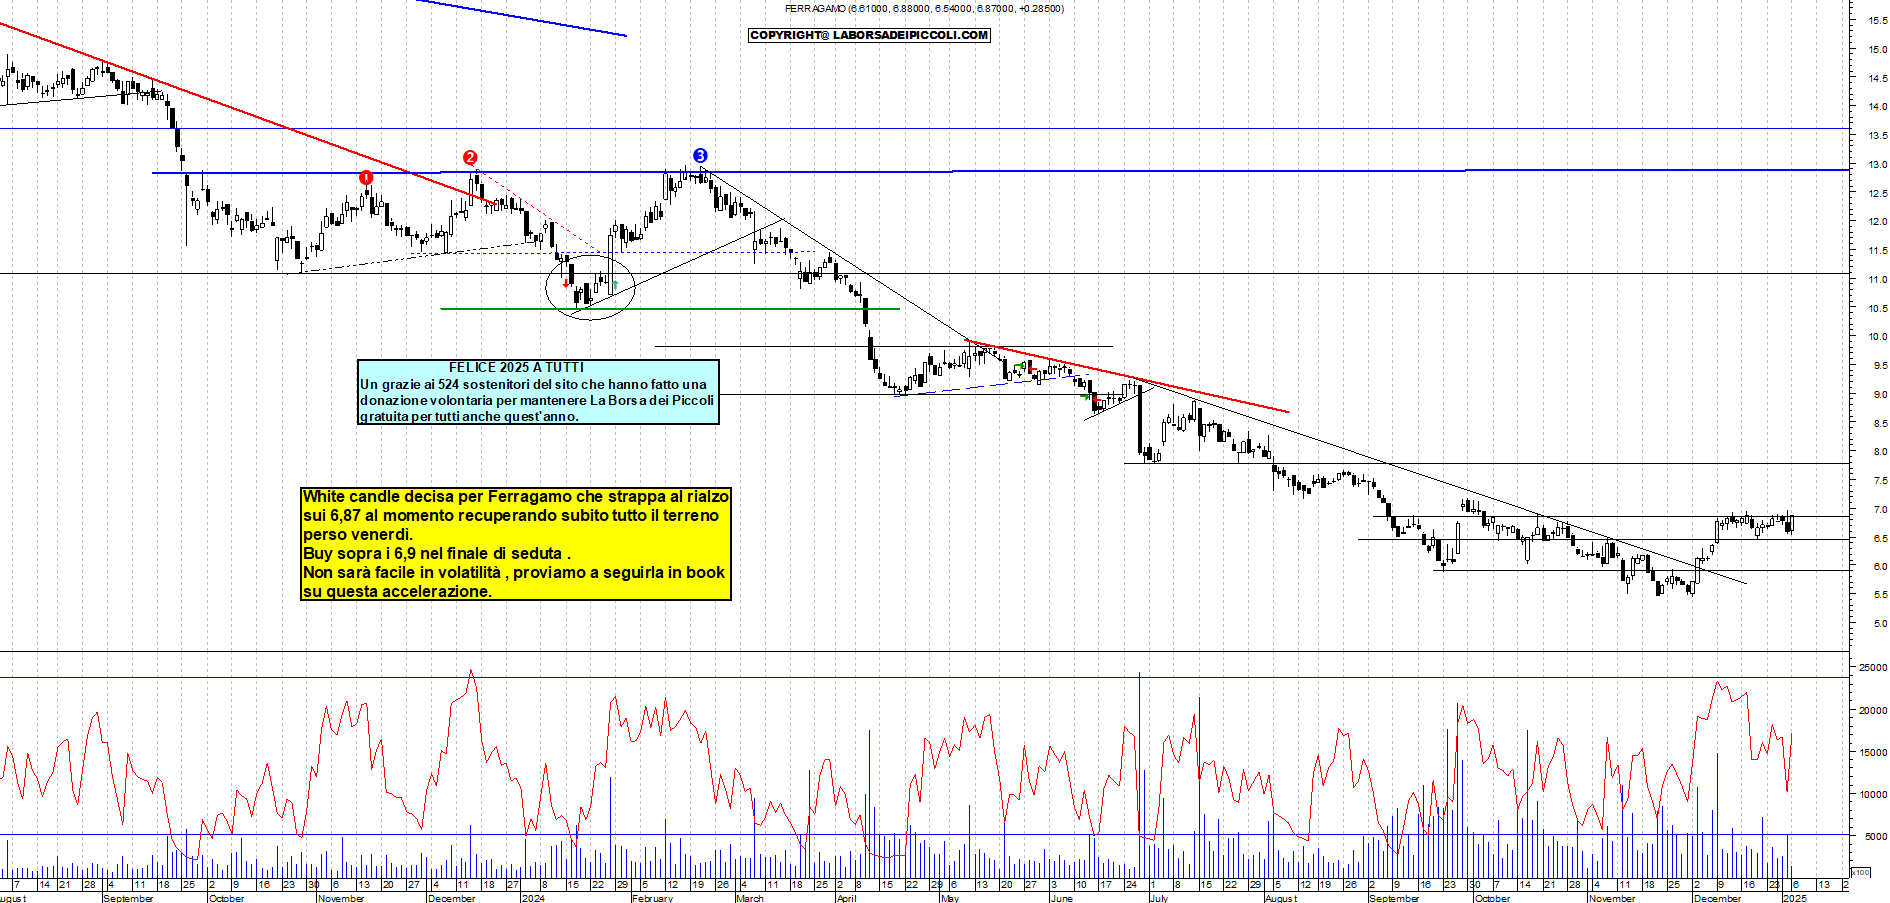The width and height of the screenshot is (1890, 903).
Task: Click the 5.0 price axis label
Action: 1880,623
